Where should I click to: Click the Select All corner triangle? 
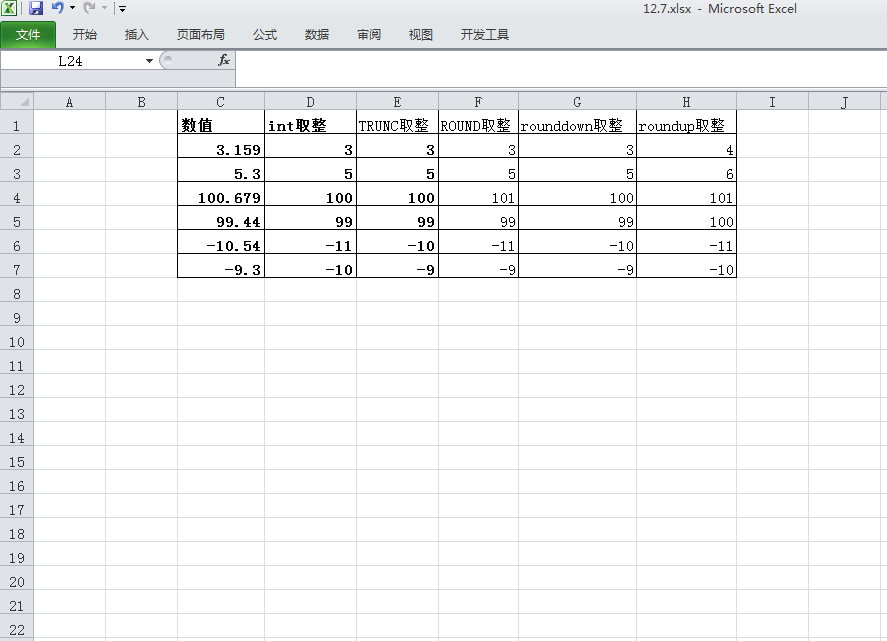[x=17, y=102]
